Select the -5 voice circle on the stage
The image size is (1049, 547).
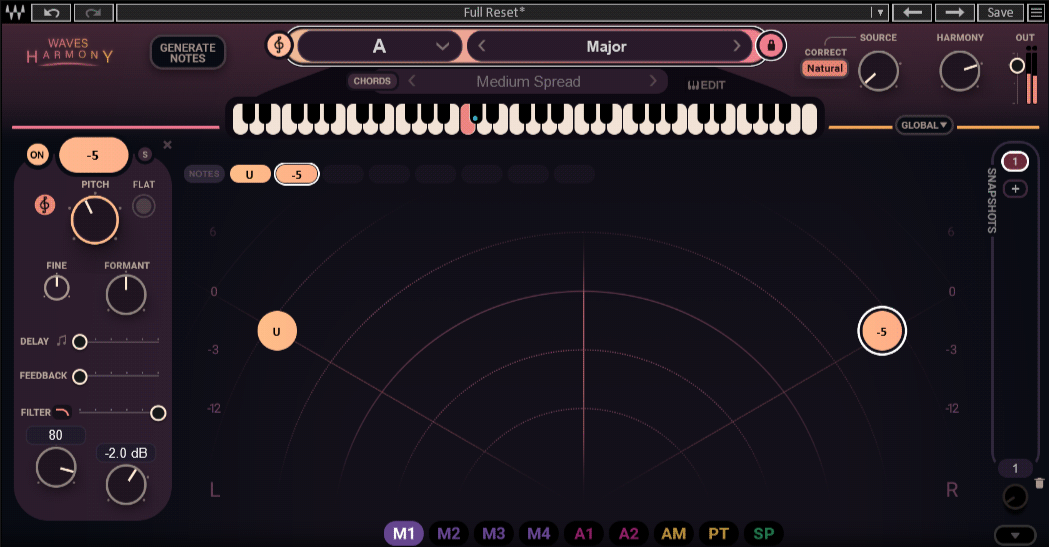pyautogui.click(x=882, y=331)
